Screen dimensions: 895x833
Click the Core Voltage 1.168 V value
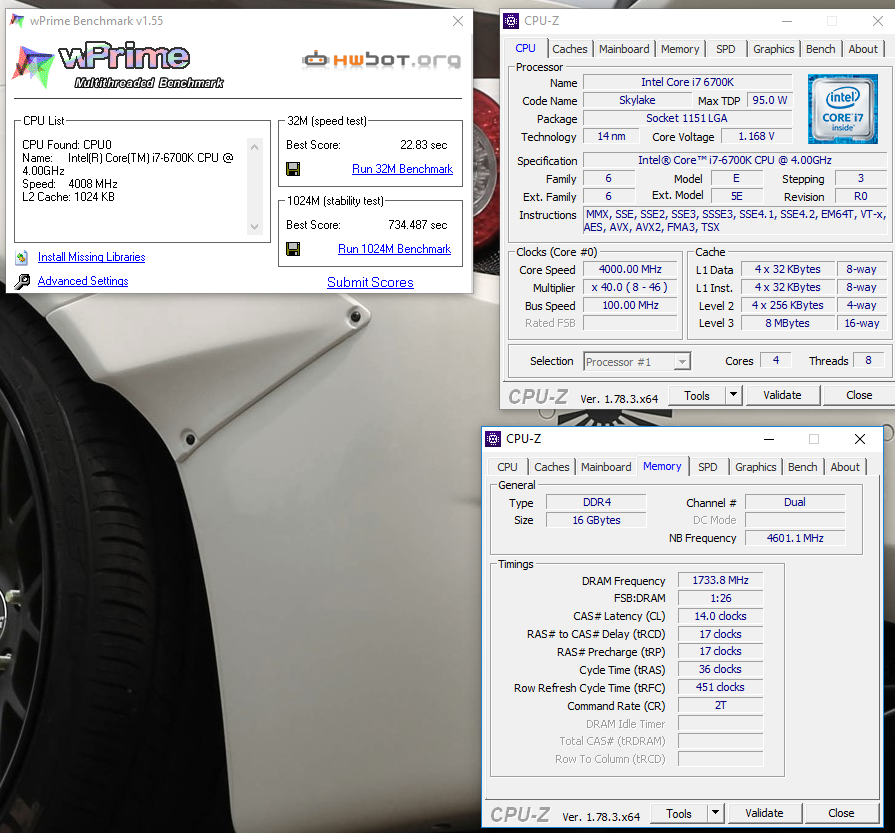(x=756, y=136)
